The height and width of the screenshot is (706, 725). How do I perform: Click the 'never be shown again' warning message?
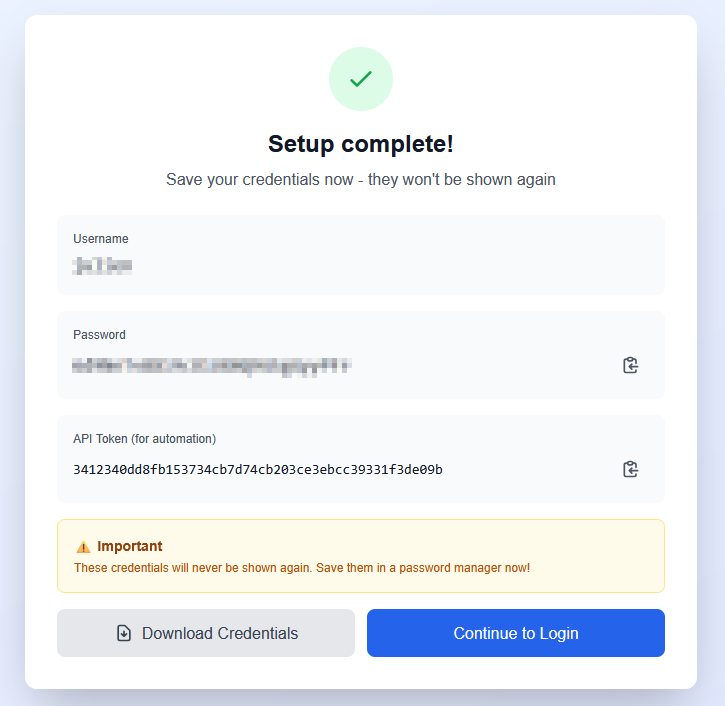301,568
